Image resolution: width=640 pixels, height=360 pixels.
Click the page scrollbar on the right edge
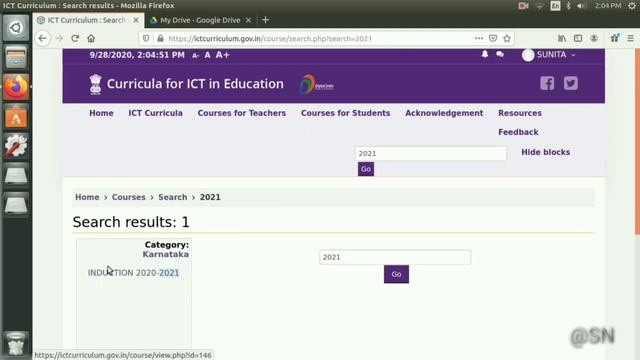[637, 142]
